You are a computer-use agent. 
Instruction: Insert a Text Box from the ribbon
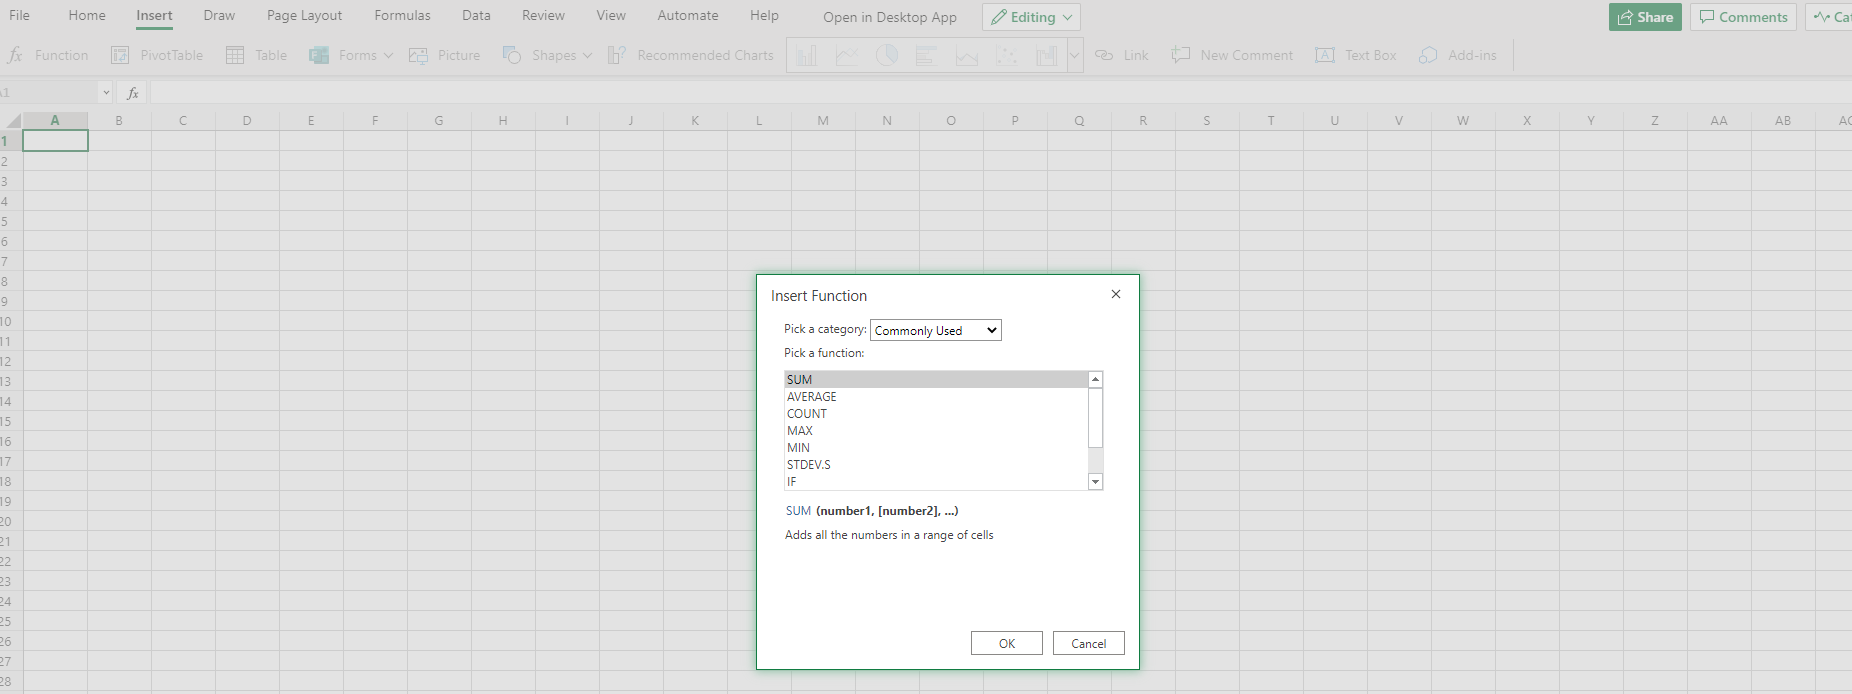(x=1325, y=55)
